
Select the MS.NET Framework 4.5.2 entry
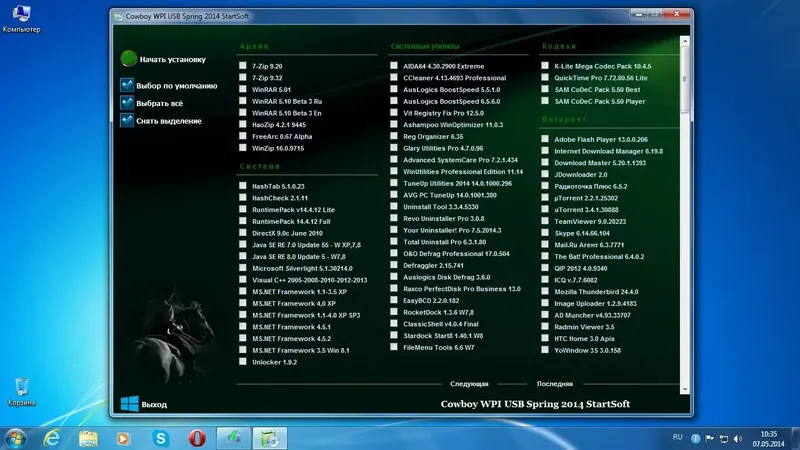pyautogui.click(x=291, y=339)
